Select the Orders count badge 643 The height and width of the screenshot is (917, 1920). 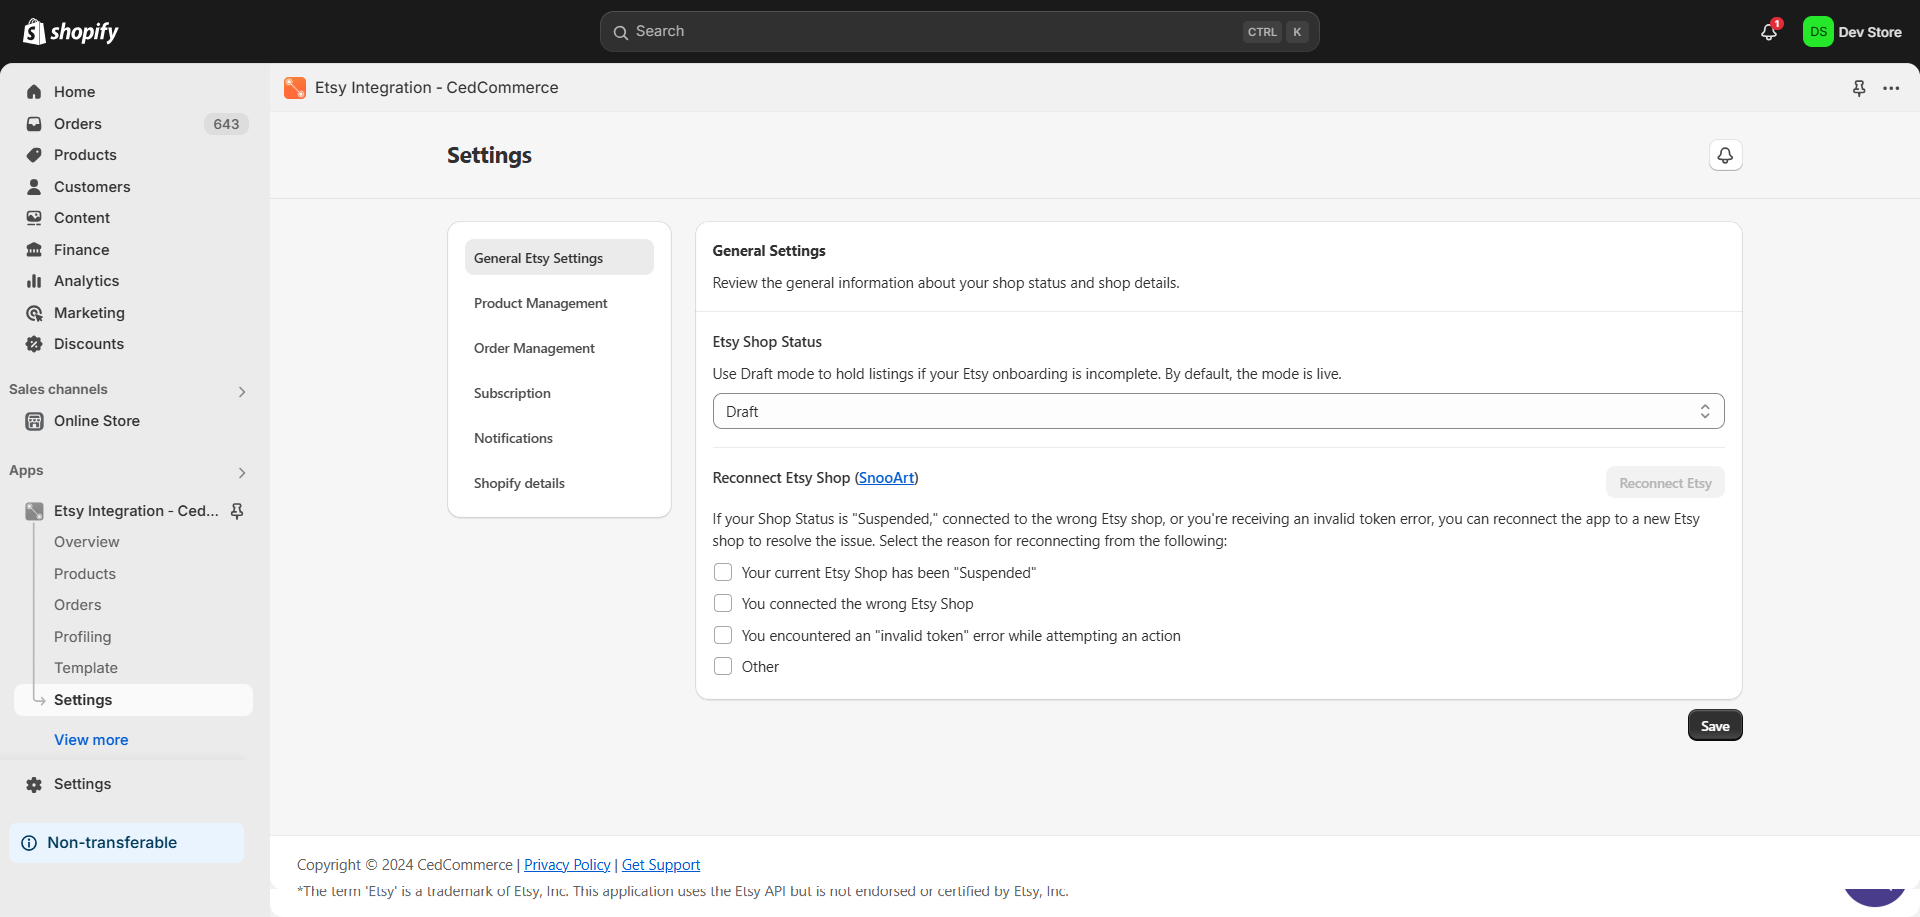click(x=226, y=124)
